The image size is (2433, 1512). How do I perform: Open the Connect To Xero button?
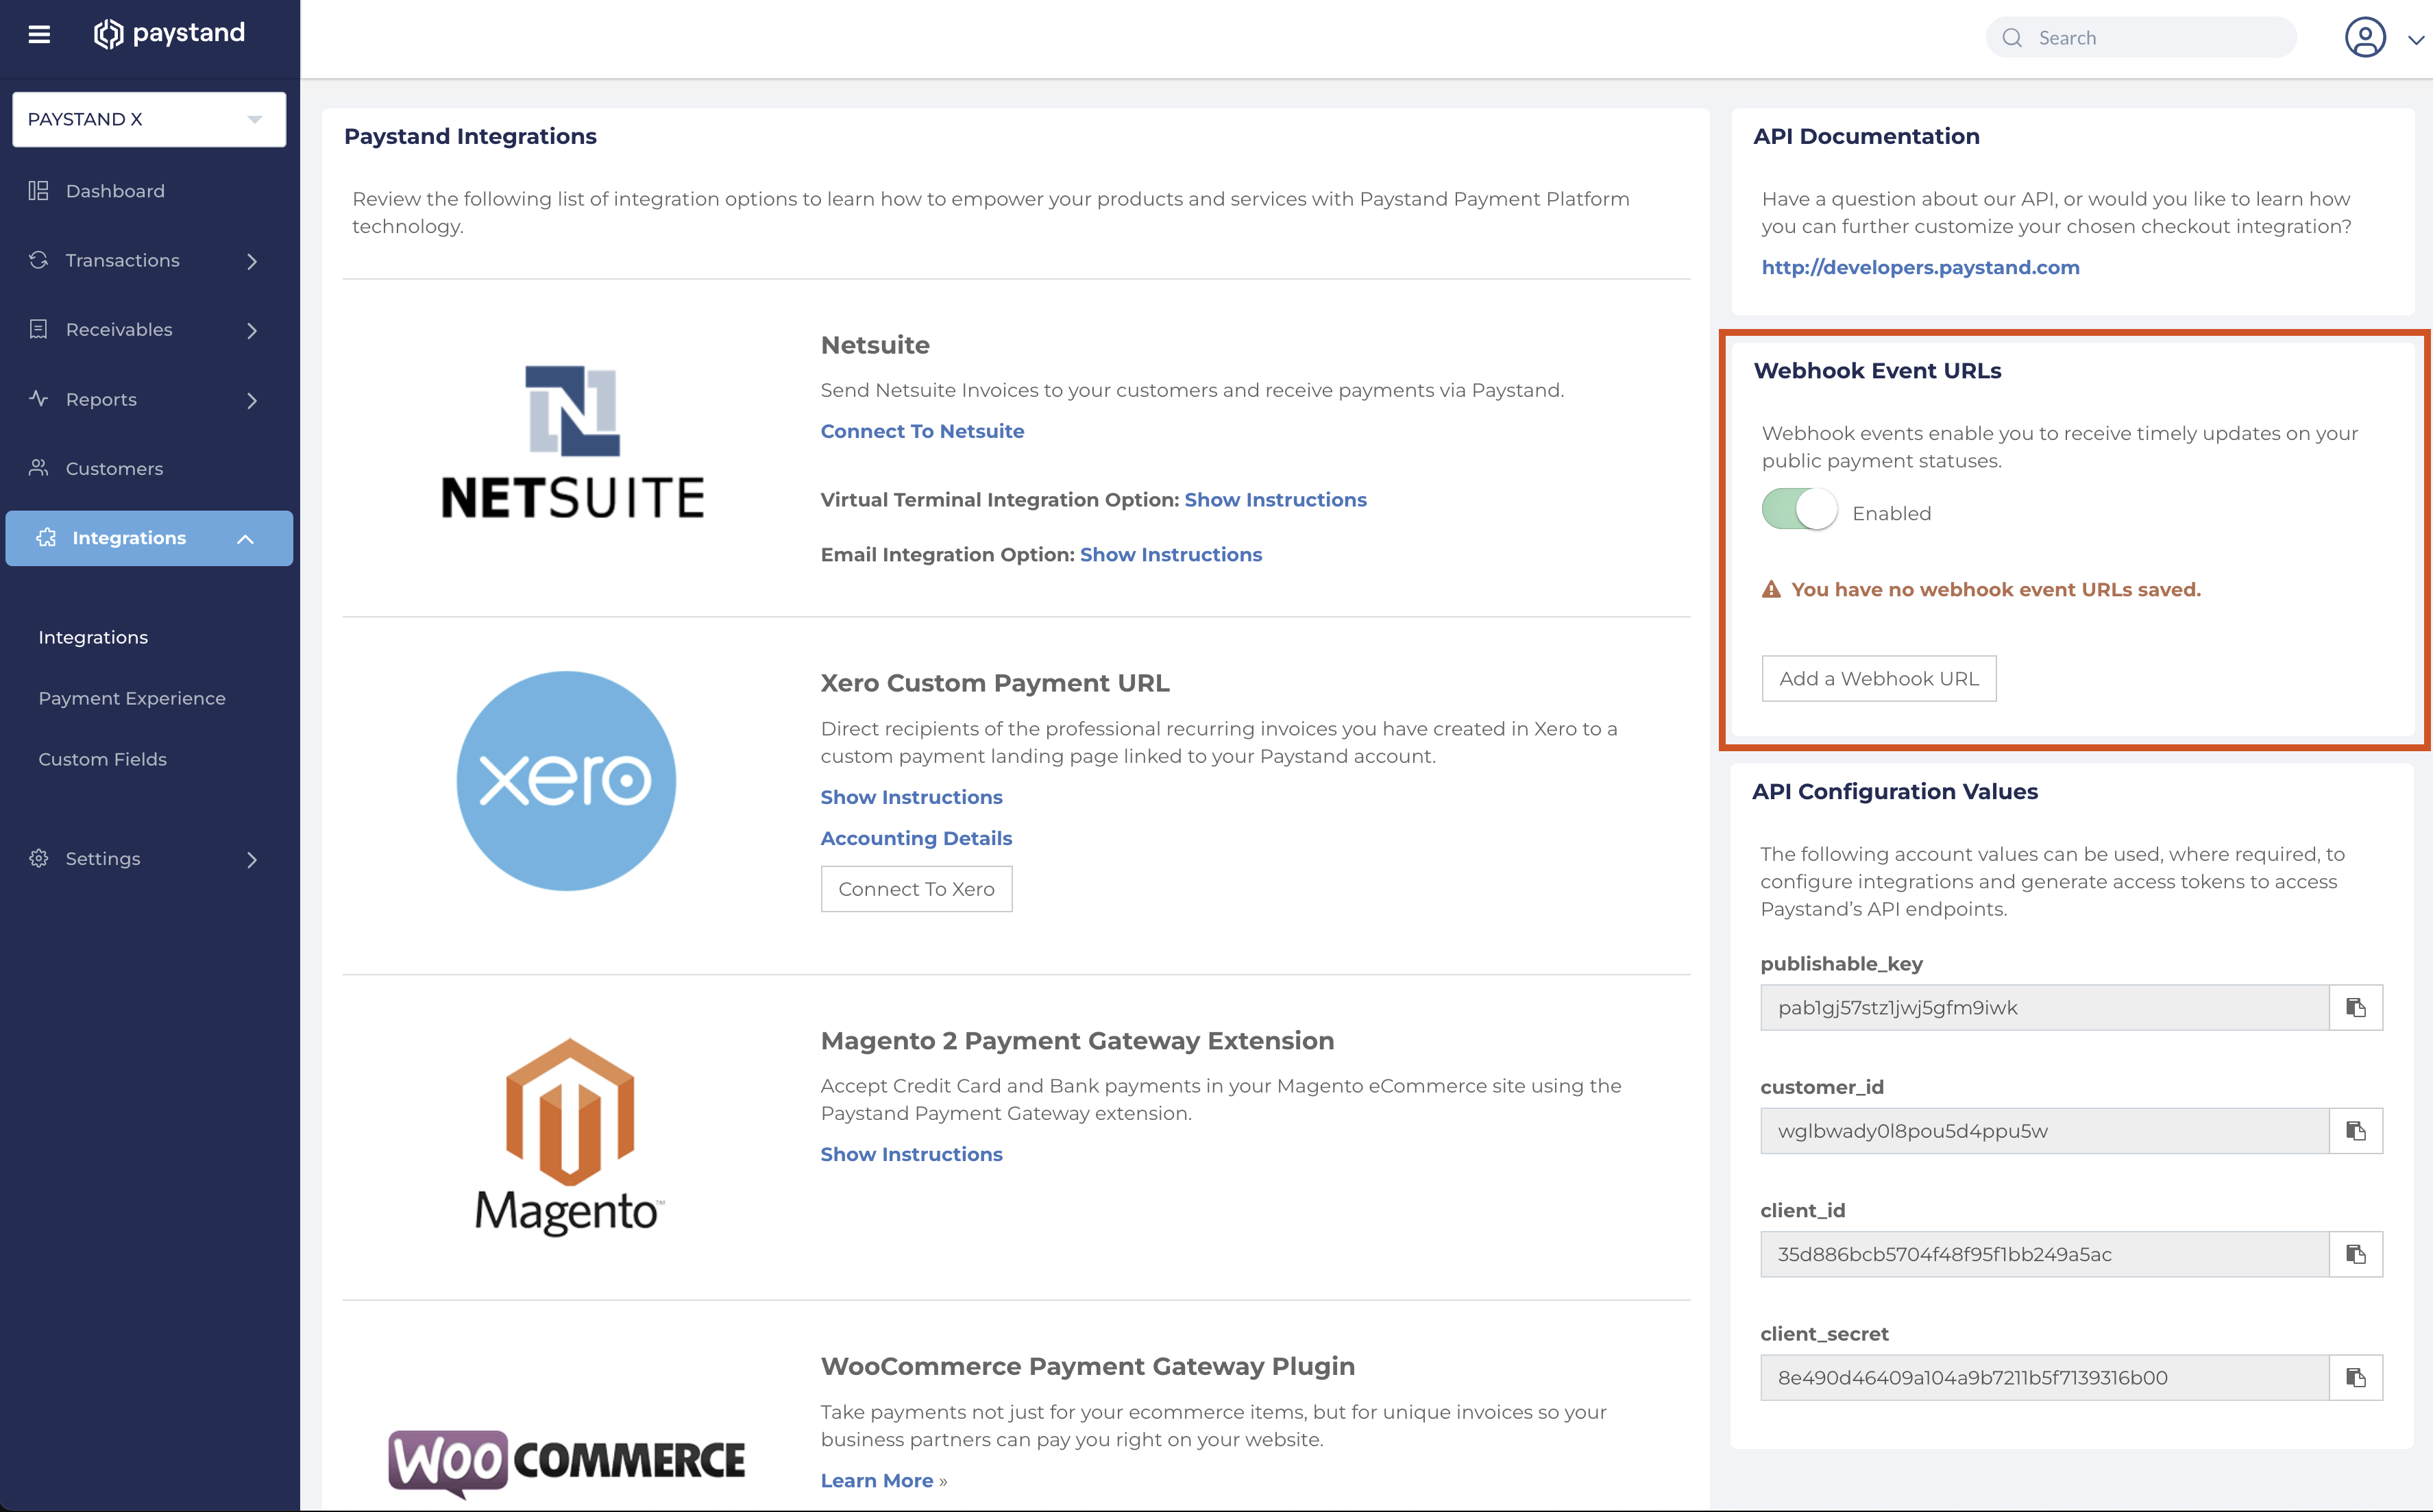[916, 888]
